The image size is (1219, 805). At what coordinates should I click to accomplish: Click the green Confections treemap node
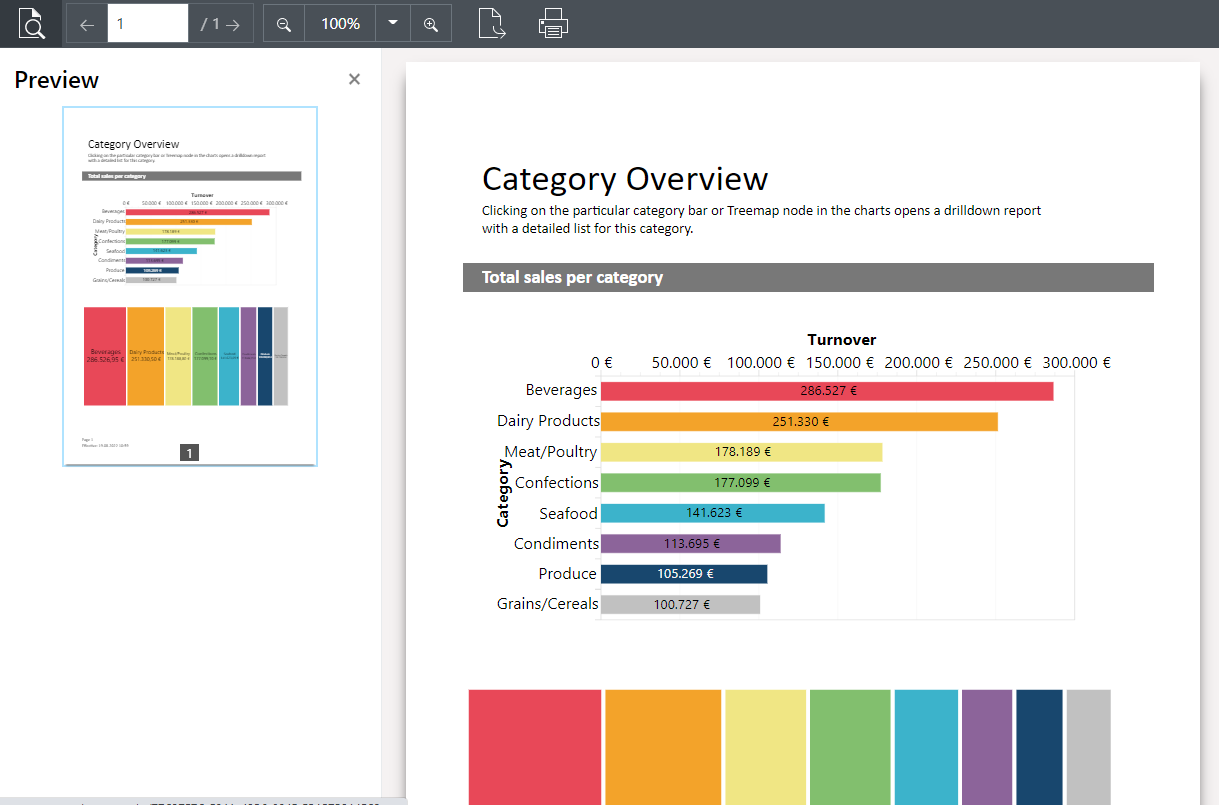[849, 745]
